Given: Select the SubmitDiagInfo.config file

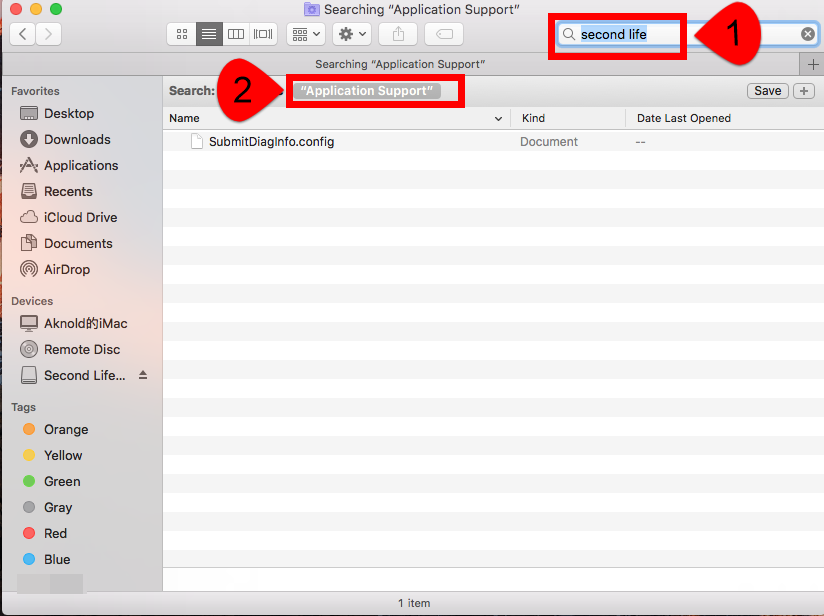Looking at the screenshot, I should (271, 142).
